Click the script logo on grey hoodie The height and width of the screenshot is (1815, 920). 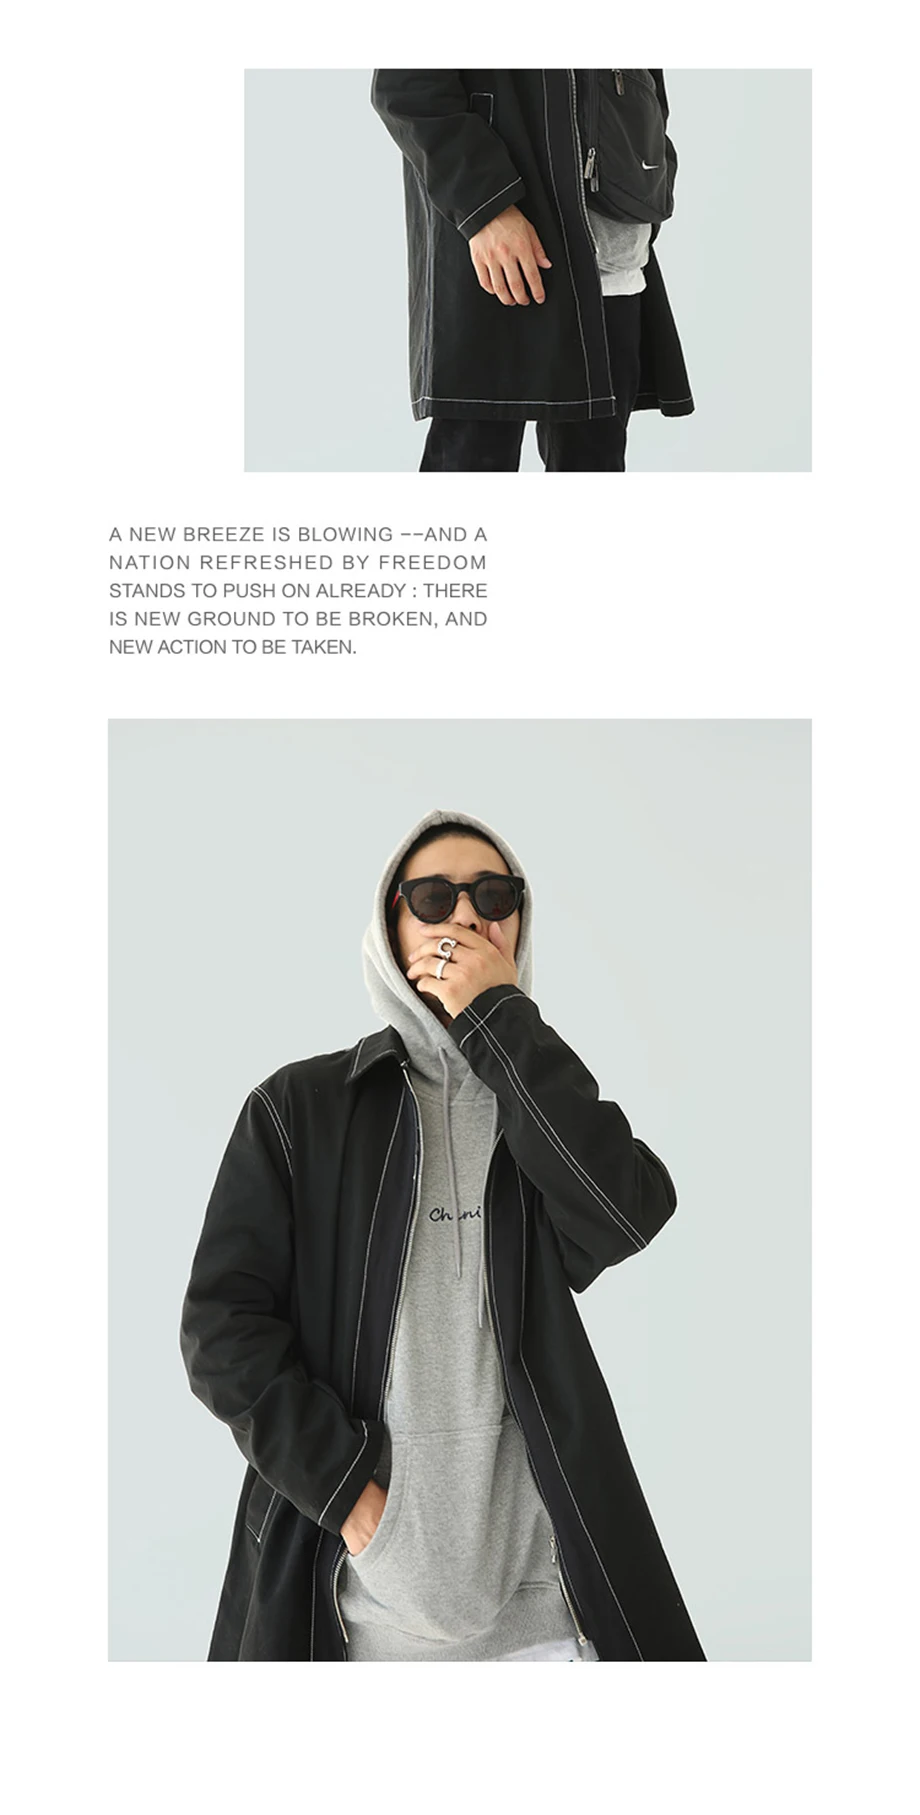point(455,1215)
